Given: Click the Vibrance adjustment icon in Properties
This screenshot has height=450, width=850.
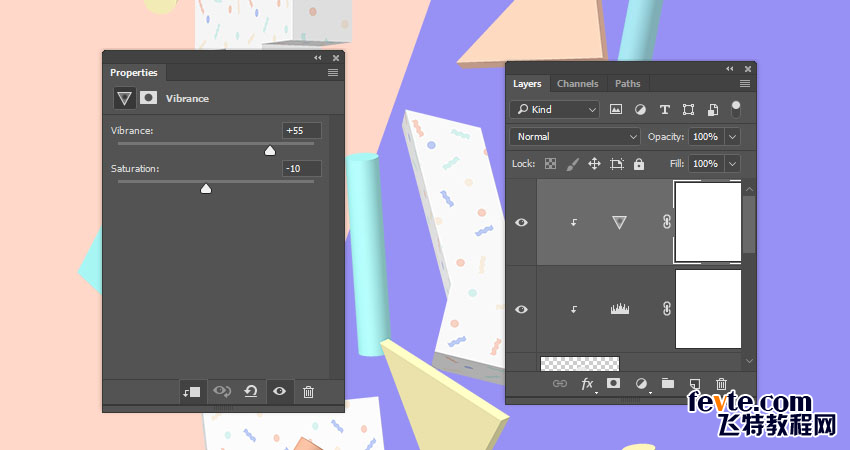Looking at the screenshot, I should (x=124, y=98).
